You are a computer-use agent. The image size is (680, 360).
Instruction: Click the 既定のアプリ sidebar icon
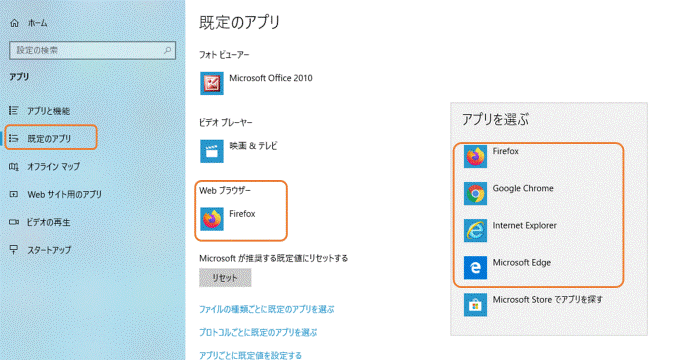[x=14, y=138]
